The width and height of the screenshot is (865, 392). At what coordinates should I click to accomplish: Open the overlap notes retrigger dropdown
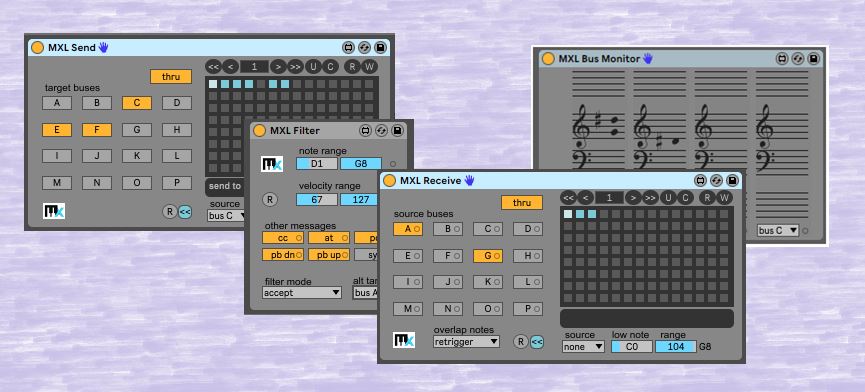(x=466, y=342)
